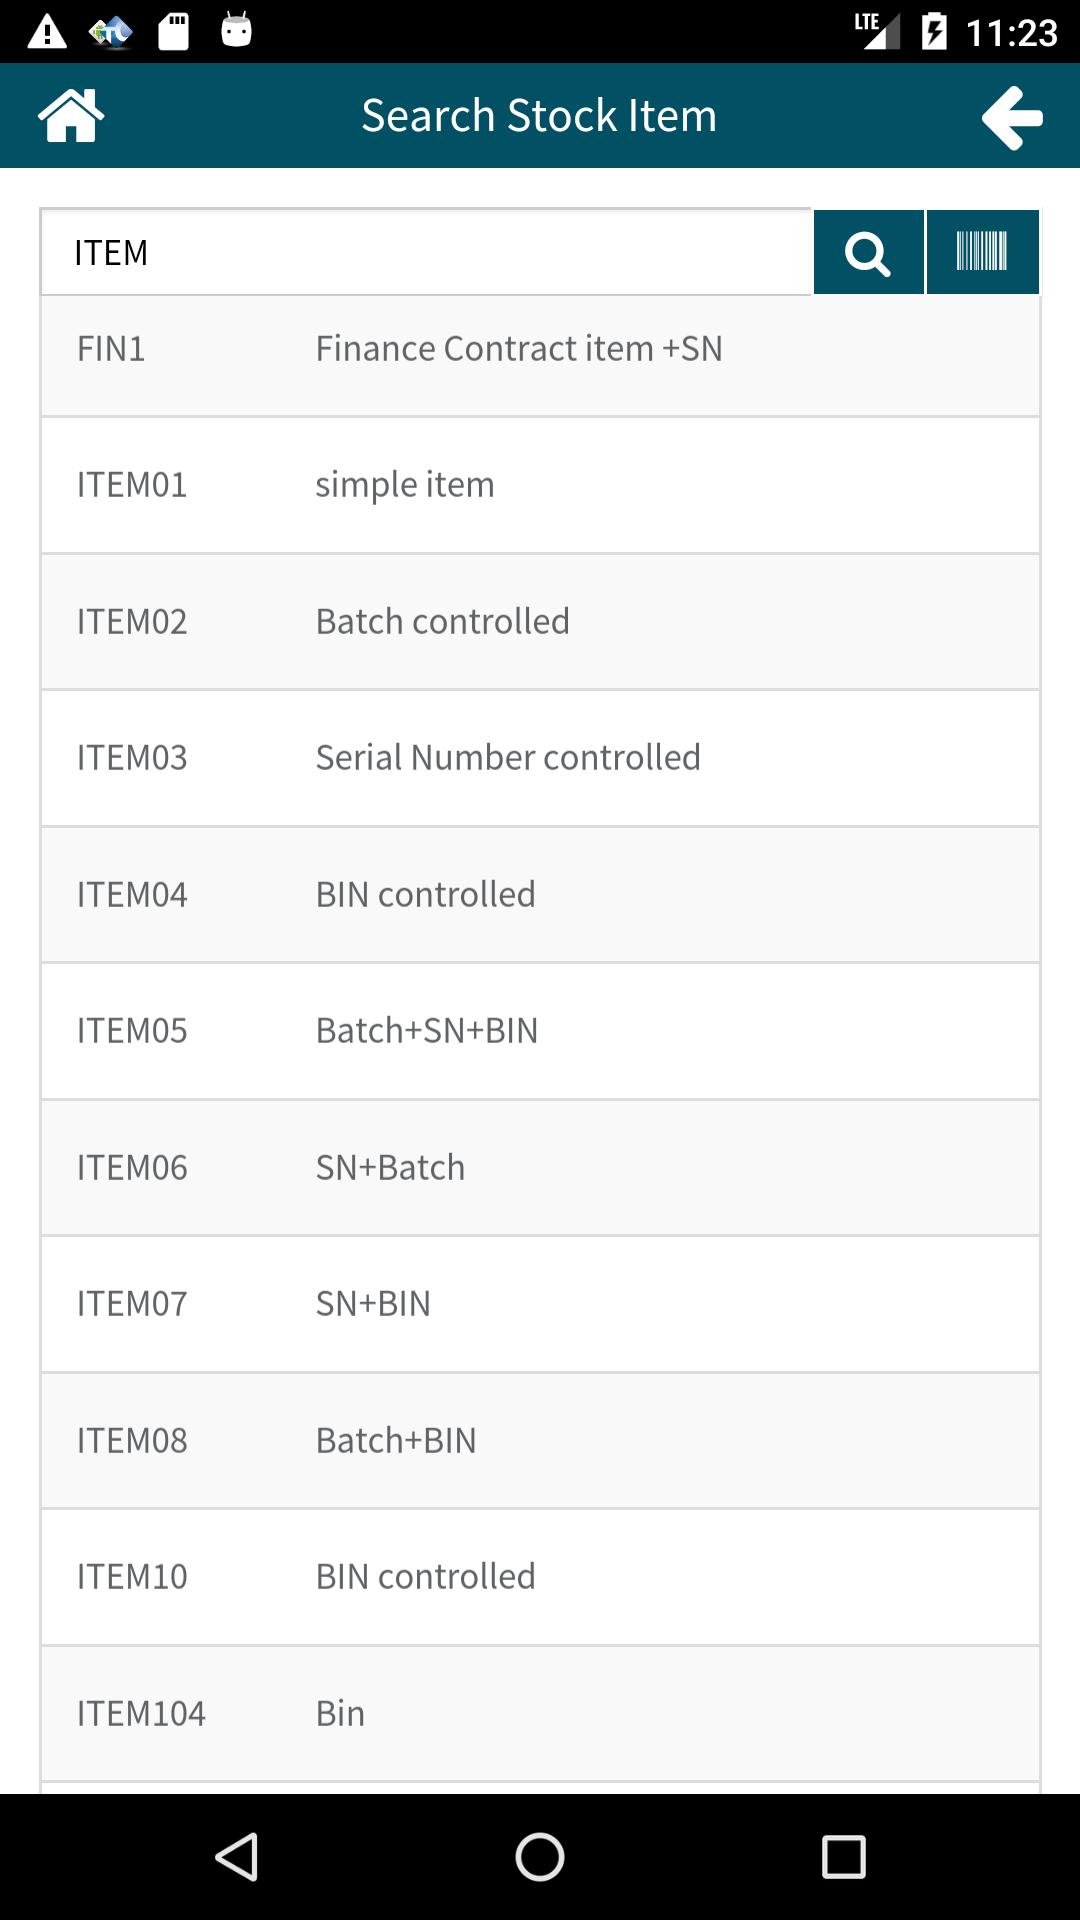
Task: Open ITEM03 Serial Number controlled
Action: click(540, 758)
